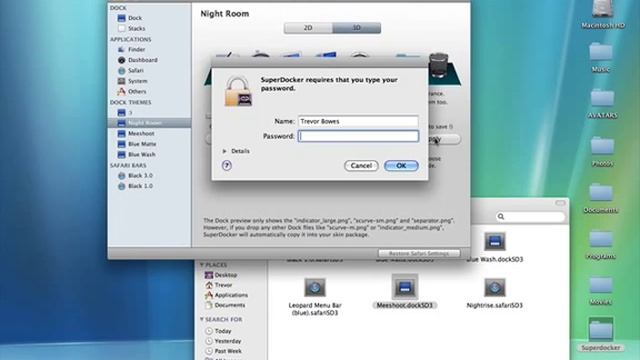Select Safari under Applications
The width and height of the screenshot is (640, 360).
pos(136,71)
